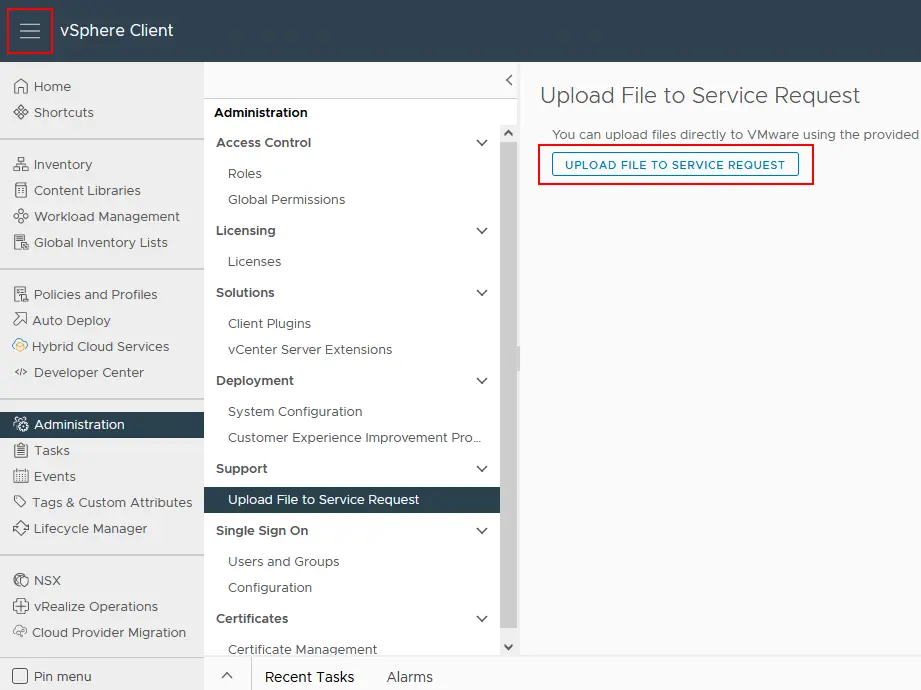This screenshot has width=921, height=690.
Task: Open Lifecycle Manager from main menu
Action: click(90, 528)
